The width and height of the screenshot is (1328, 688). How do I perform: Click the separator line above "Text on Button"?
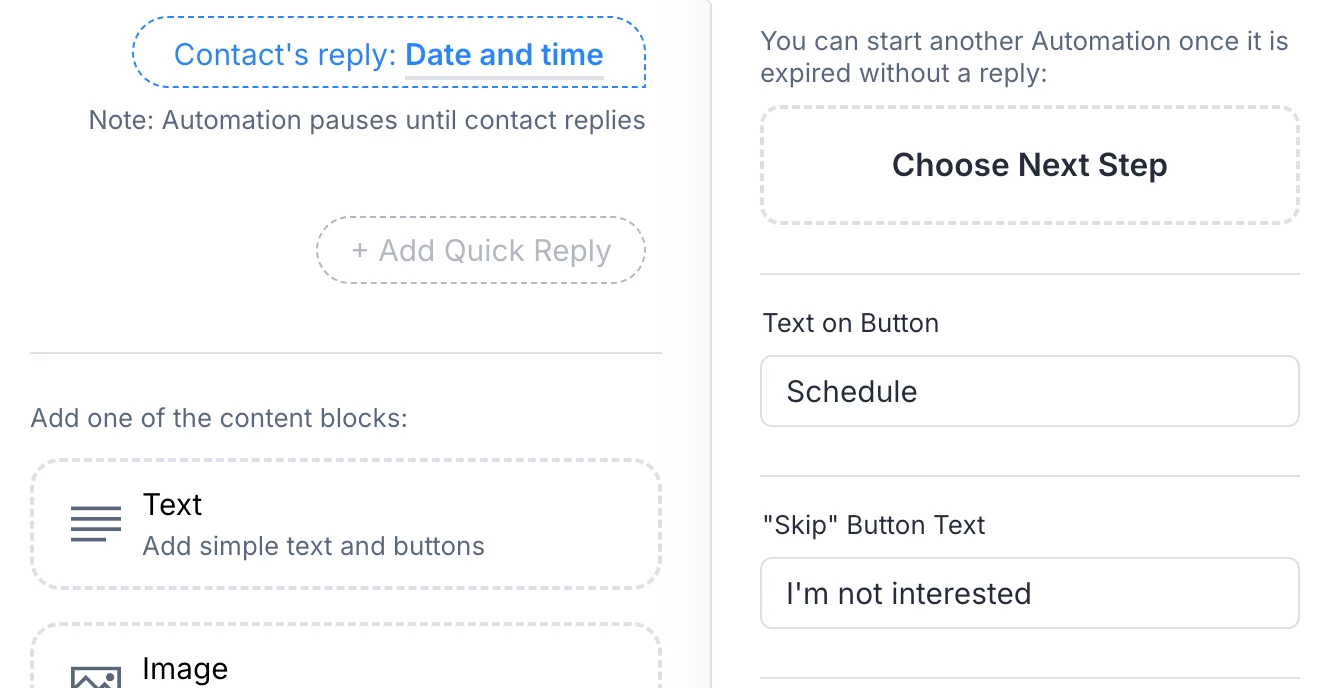[1029, 274]
